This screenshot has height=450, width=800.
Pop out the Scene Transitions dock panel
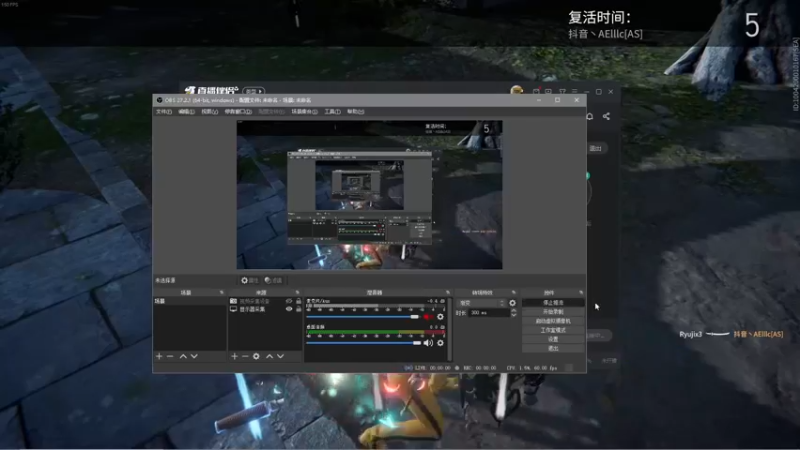coord(513,292)
